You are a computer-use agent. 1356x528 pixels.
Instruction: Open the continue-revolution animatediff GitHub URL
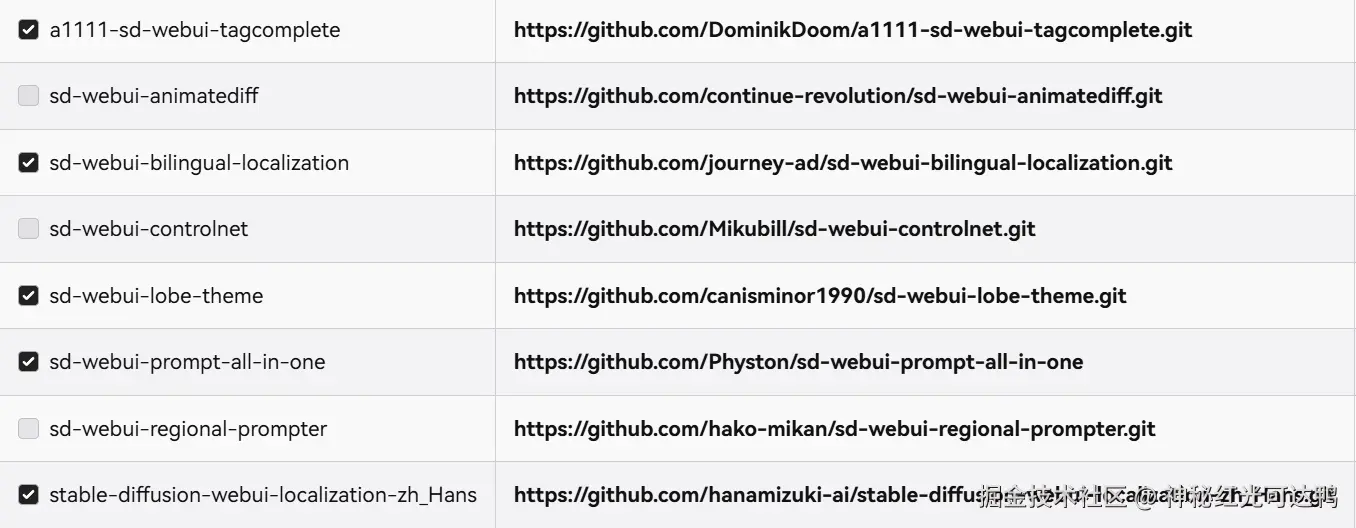837,96
